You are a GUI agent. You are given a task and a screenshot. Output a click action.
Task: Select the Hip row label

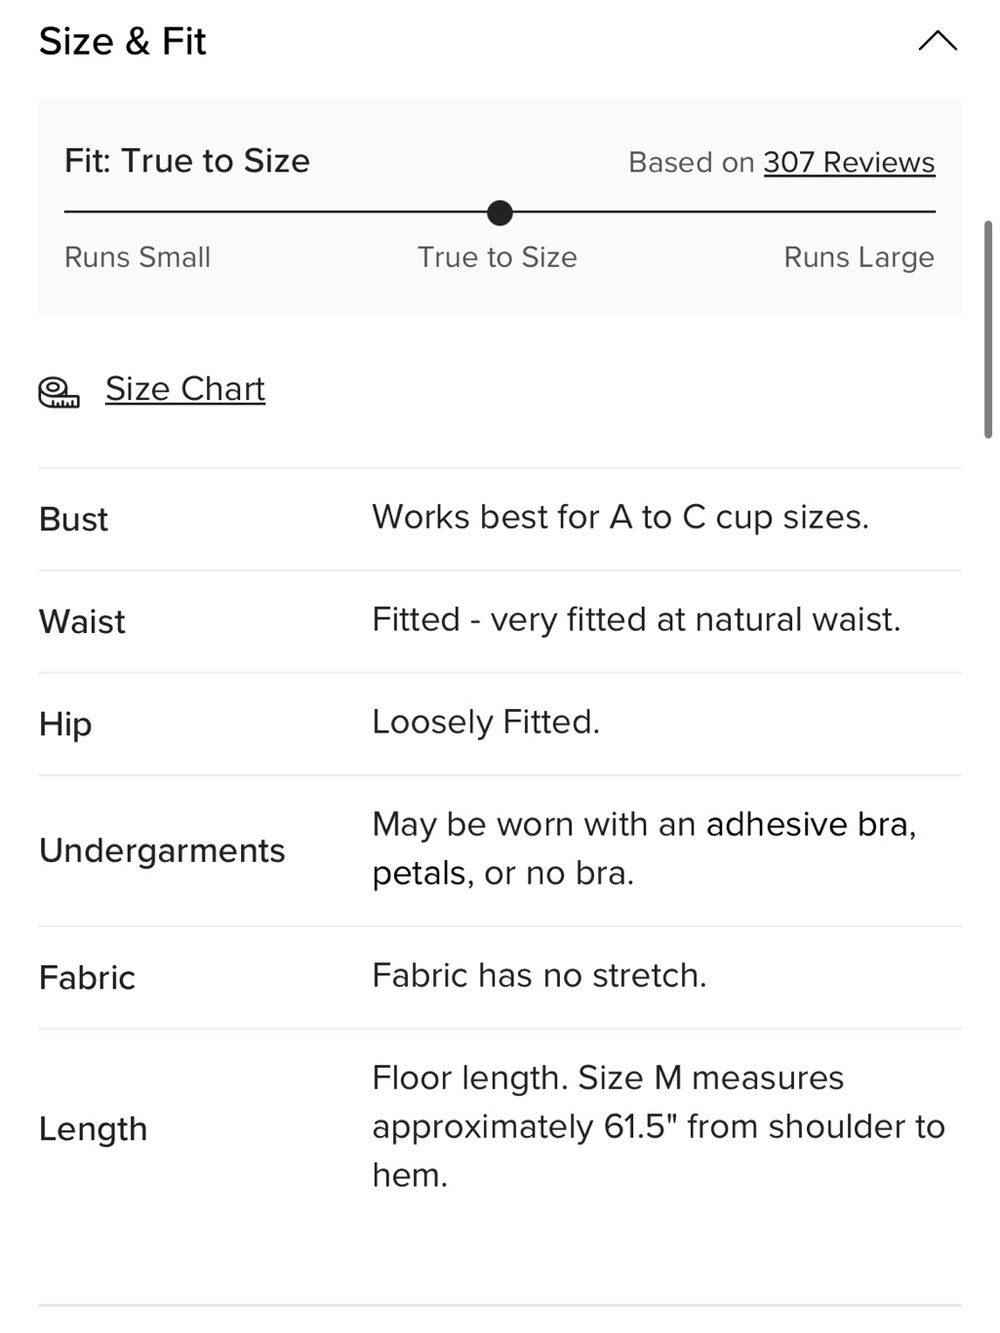point(65,724)
